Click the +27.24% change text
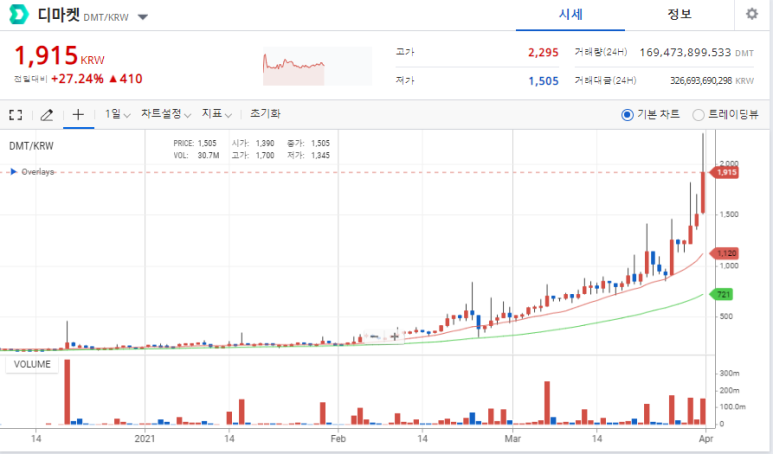The image size is (773, 454). pos(77,79)
